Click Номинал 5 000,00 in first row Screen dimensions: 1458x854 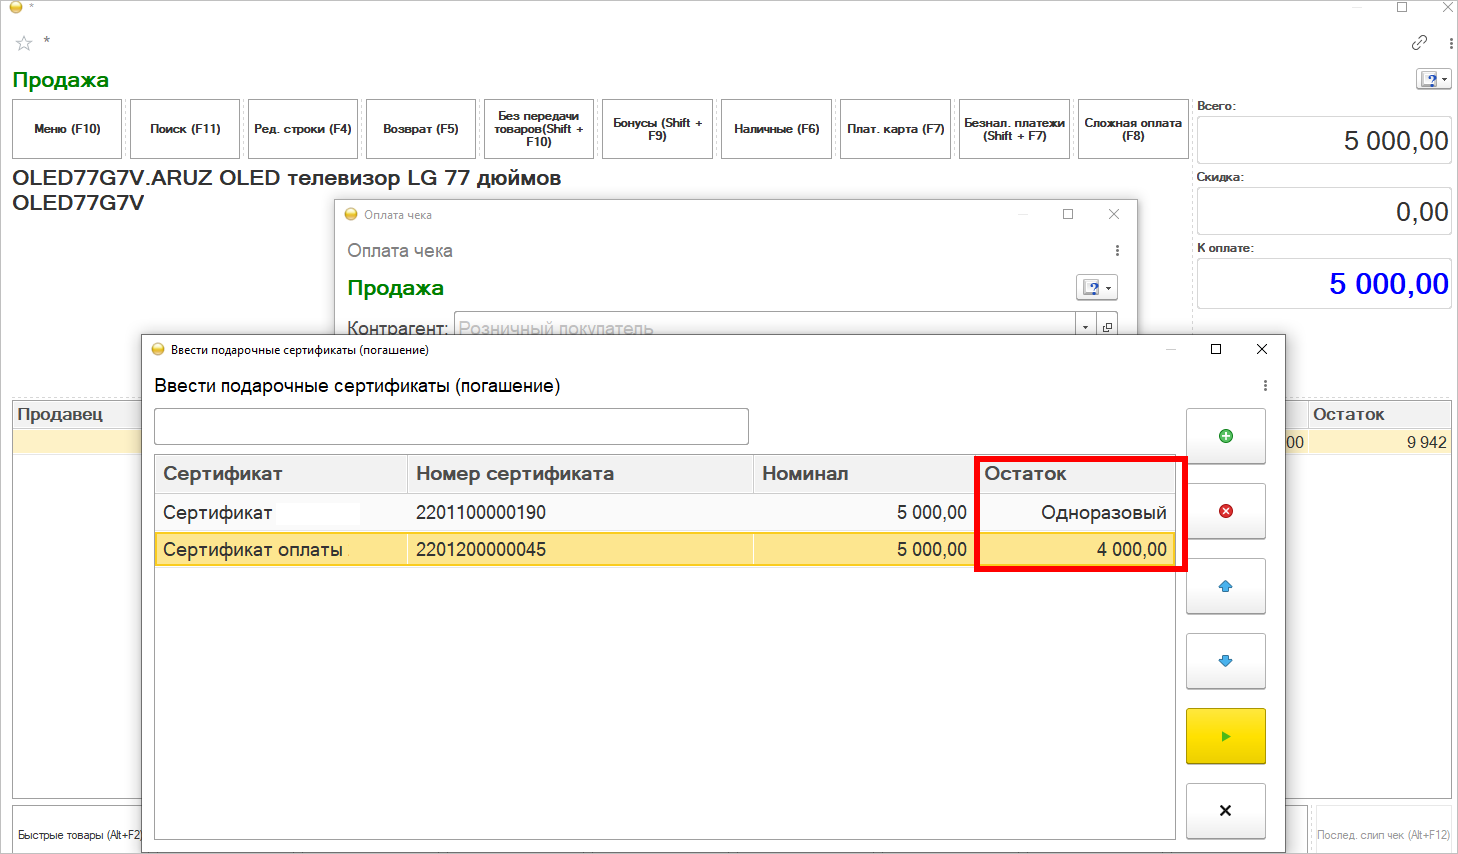click(x=932, y=513)
